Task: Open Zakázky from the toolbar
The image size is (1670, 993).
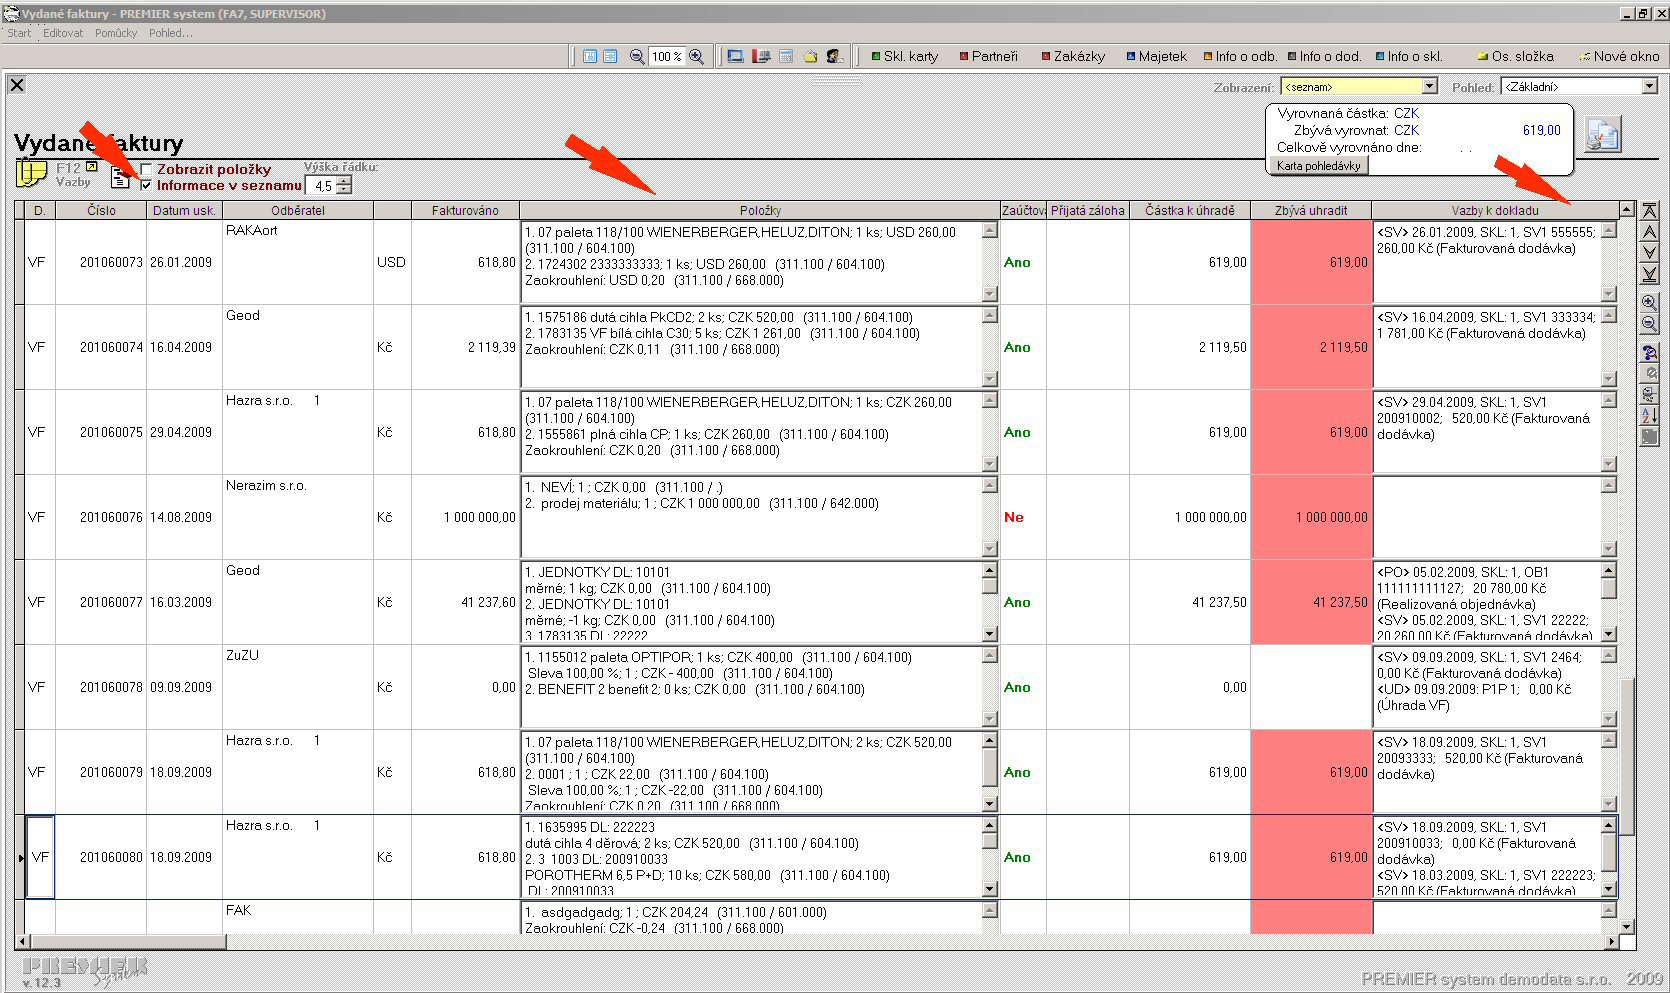Action: (1073, 57)
